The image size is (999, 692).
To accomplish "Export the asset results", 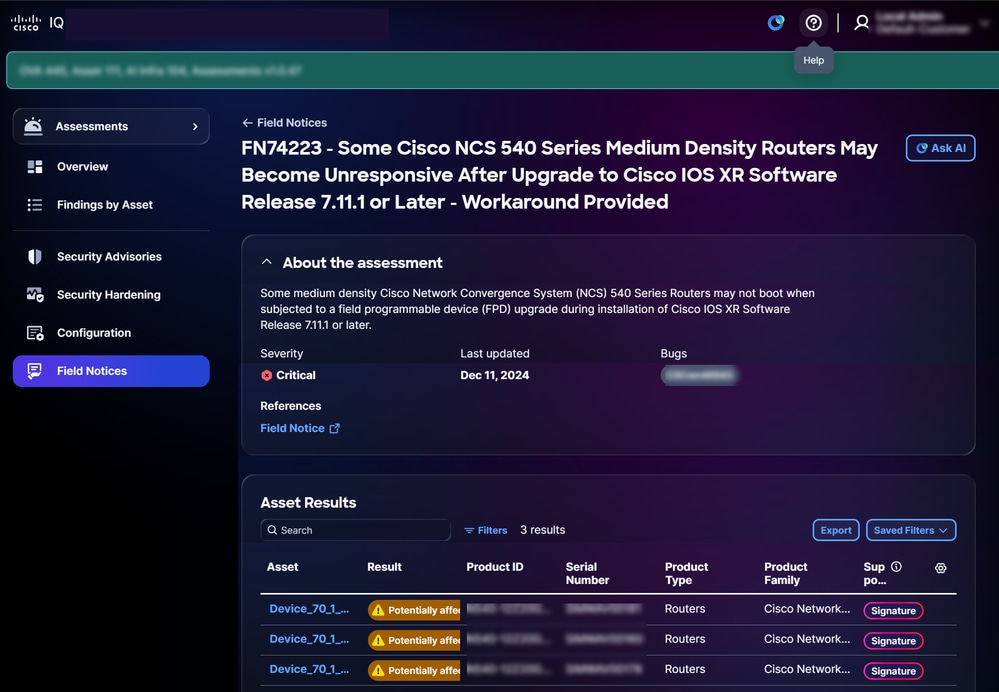I will (x=836, y=530).
